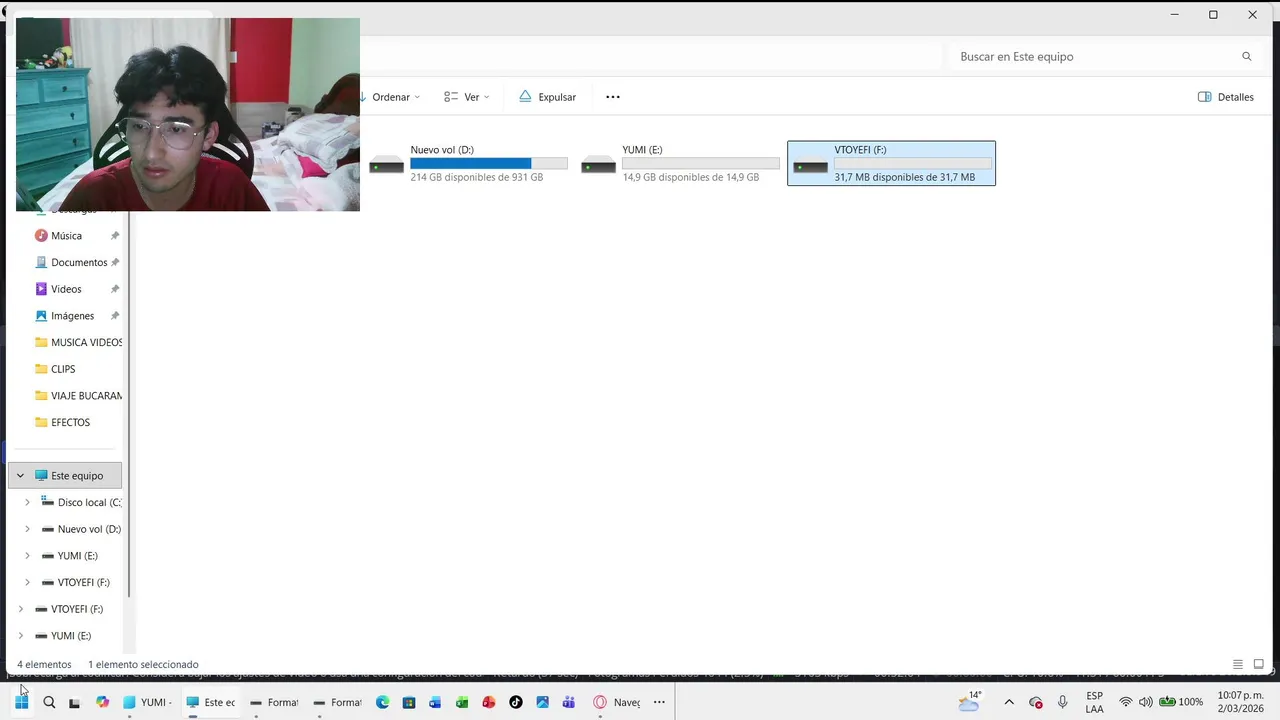This screenshot has height=720, width=1280.
Task: Switch ESP LAA input language
Action: (x=1095, y=702)
